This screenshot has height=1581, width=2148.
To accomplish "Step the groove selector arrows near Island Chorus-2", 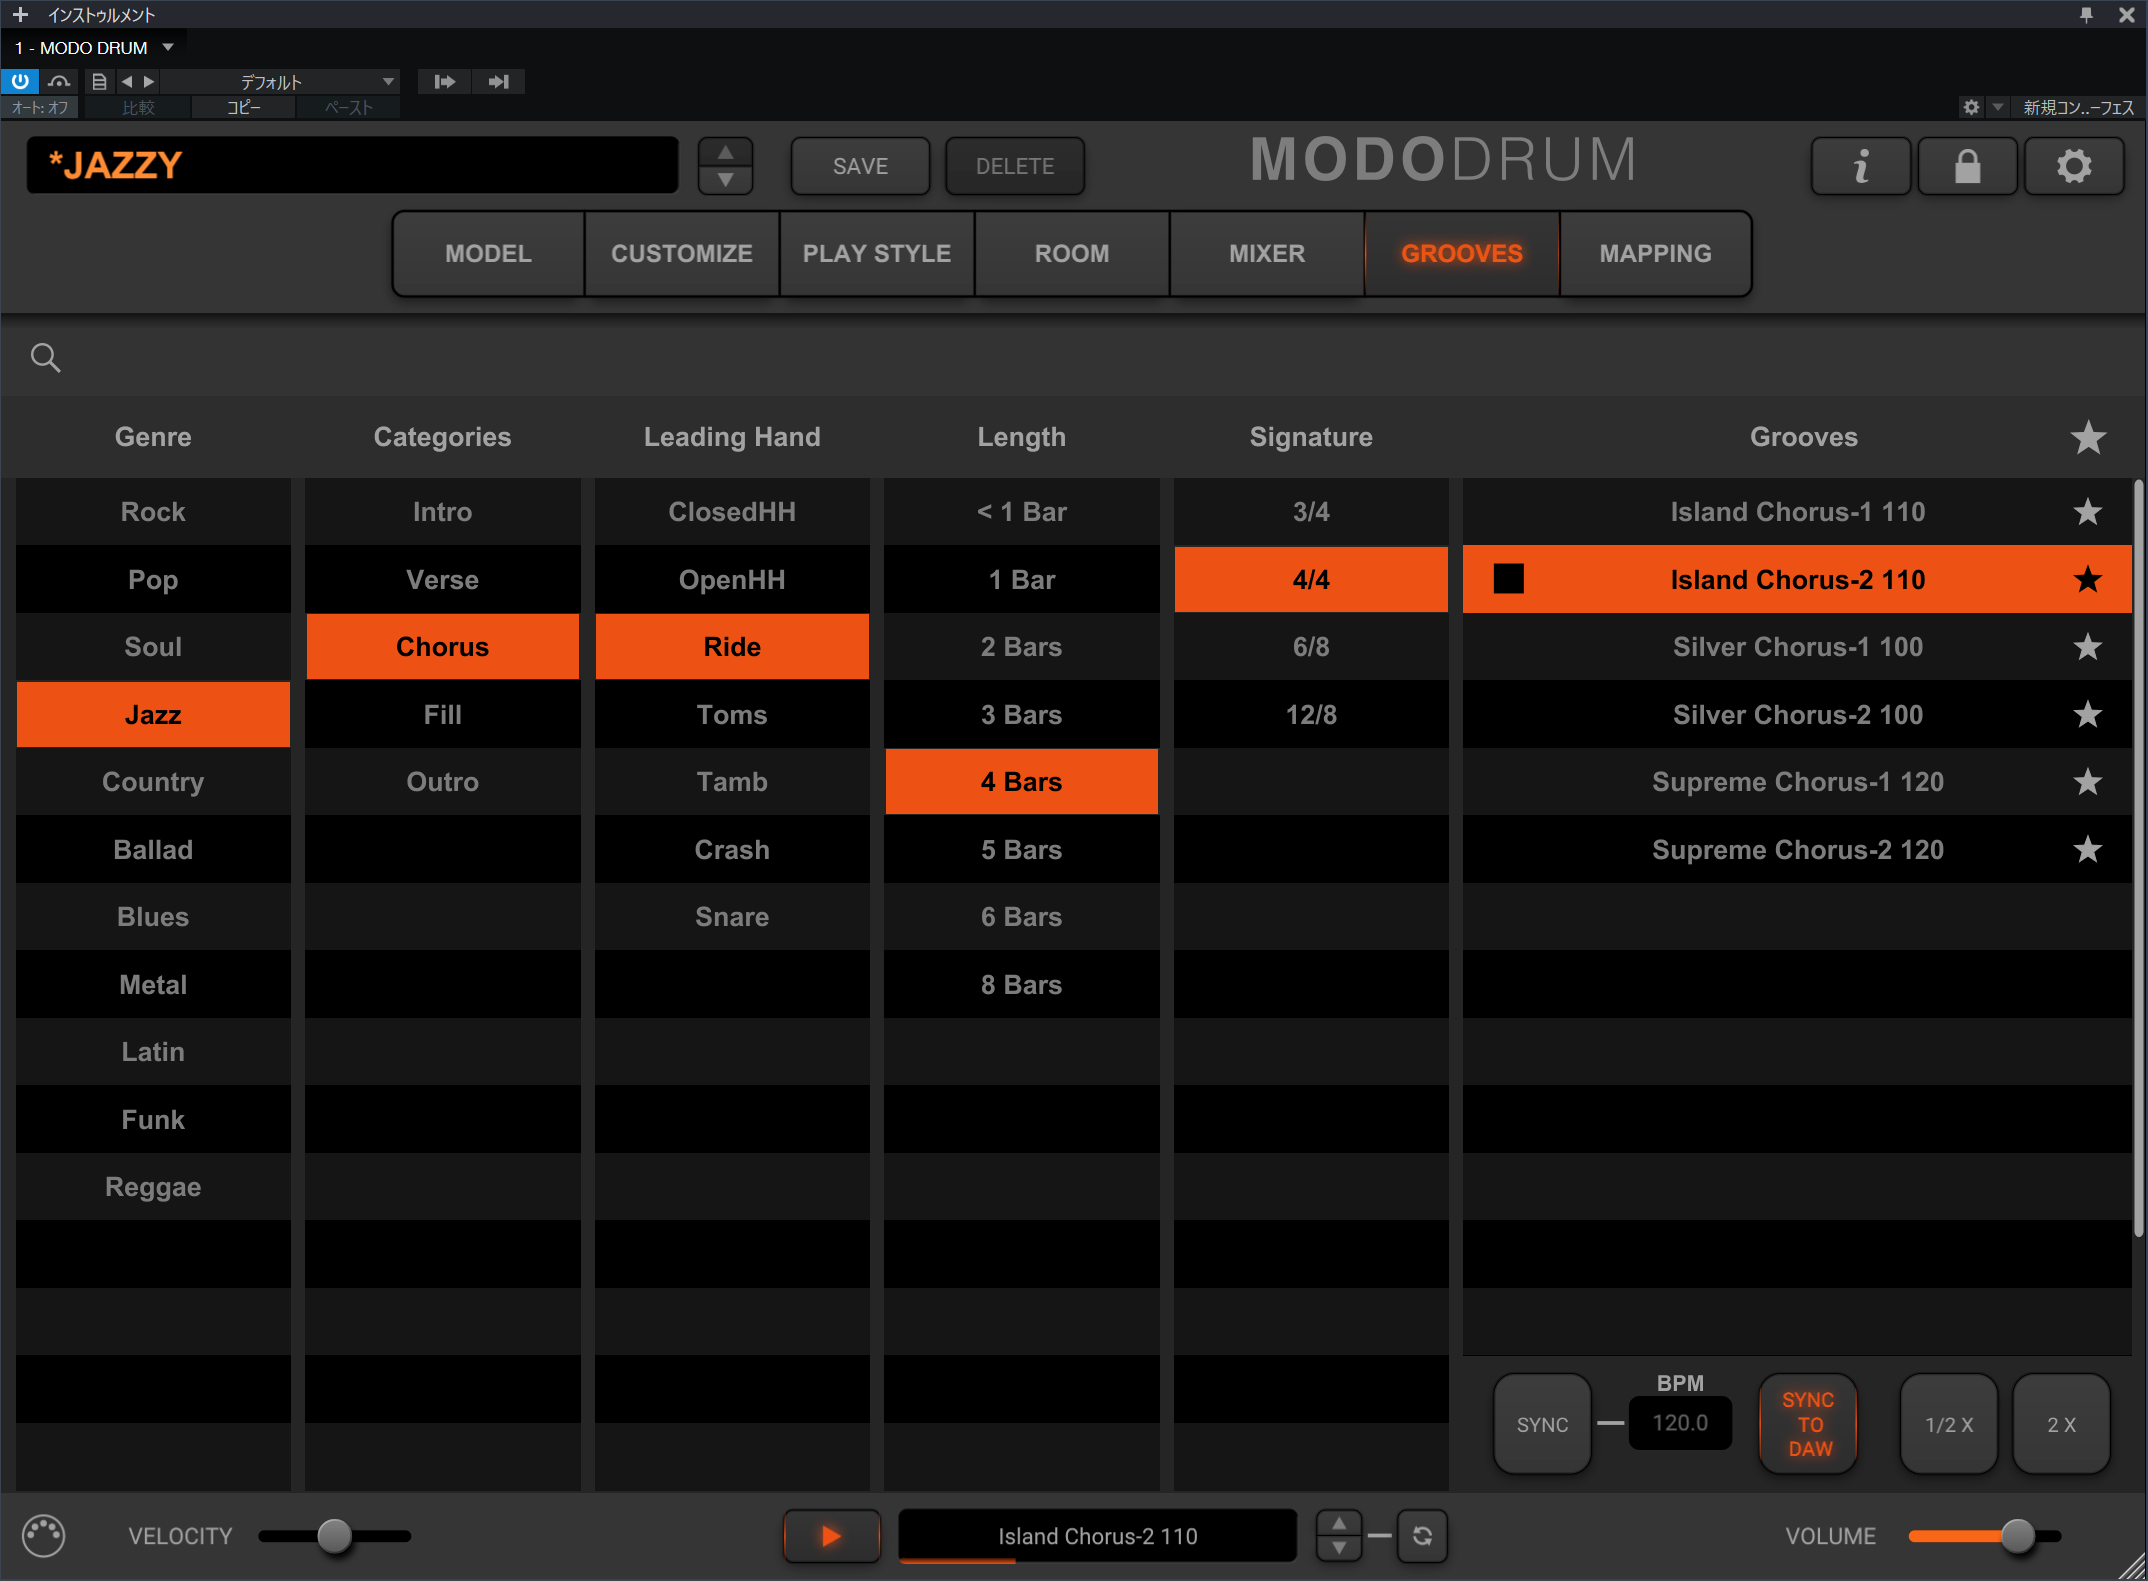I will tap(1338, 1535).
